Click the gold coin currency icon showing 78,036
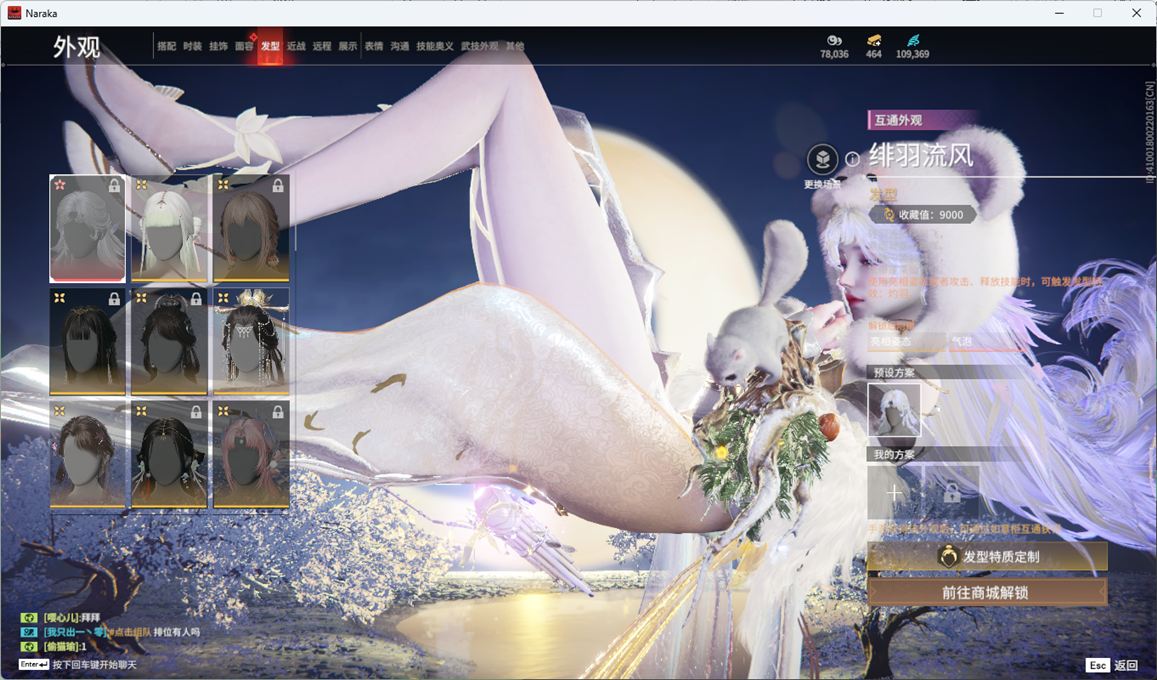 834,41
